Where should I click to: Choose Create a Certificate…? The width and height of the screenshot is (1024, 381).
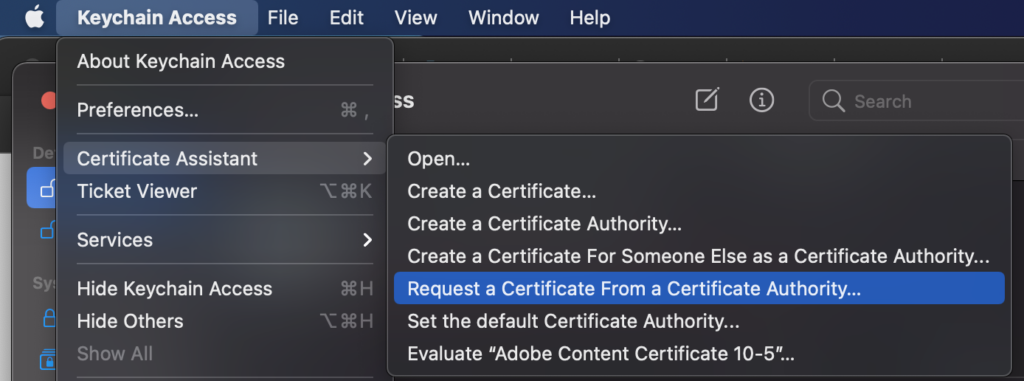(x=699, y=191)
